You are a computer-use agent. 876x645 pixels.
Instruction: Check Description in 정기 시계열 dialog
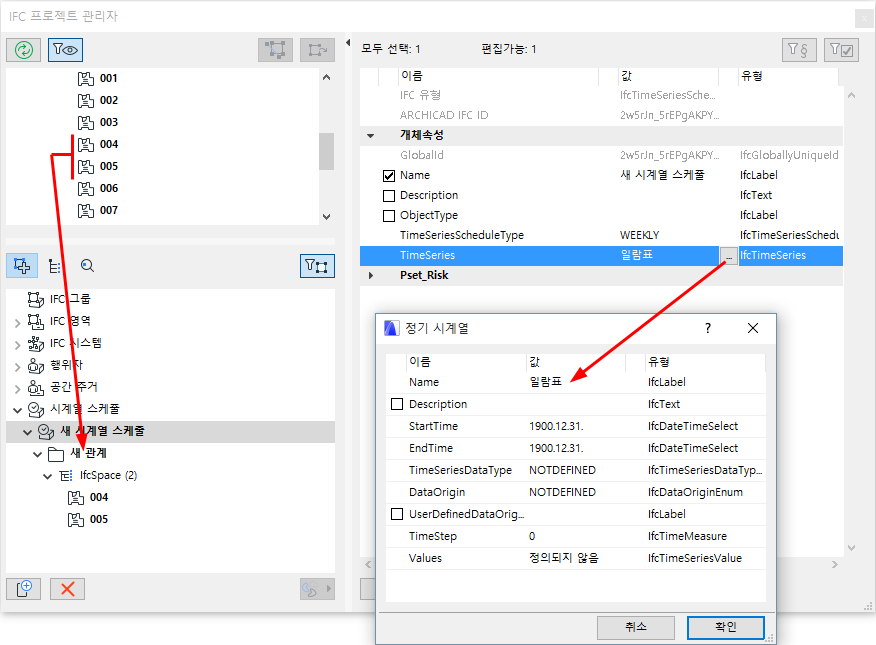(397, 404)
